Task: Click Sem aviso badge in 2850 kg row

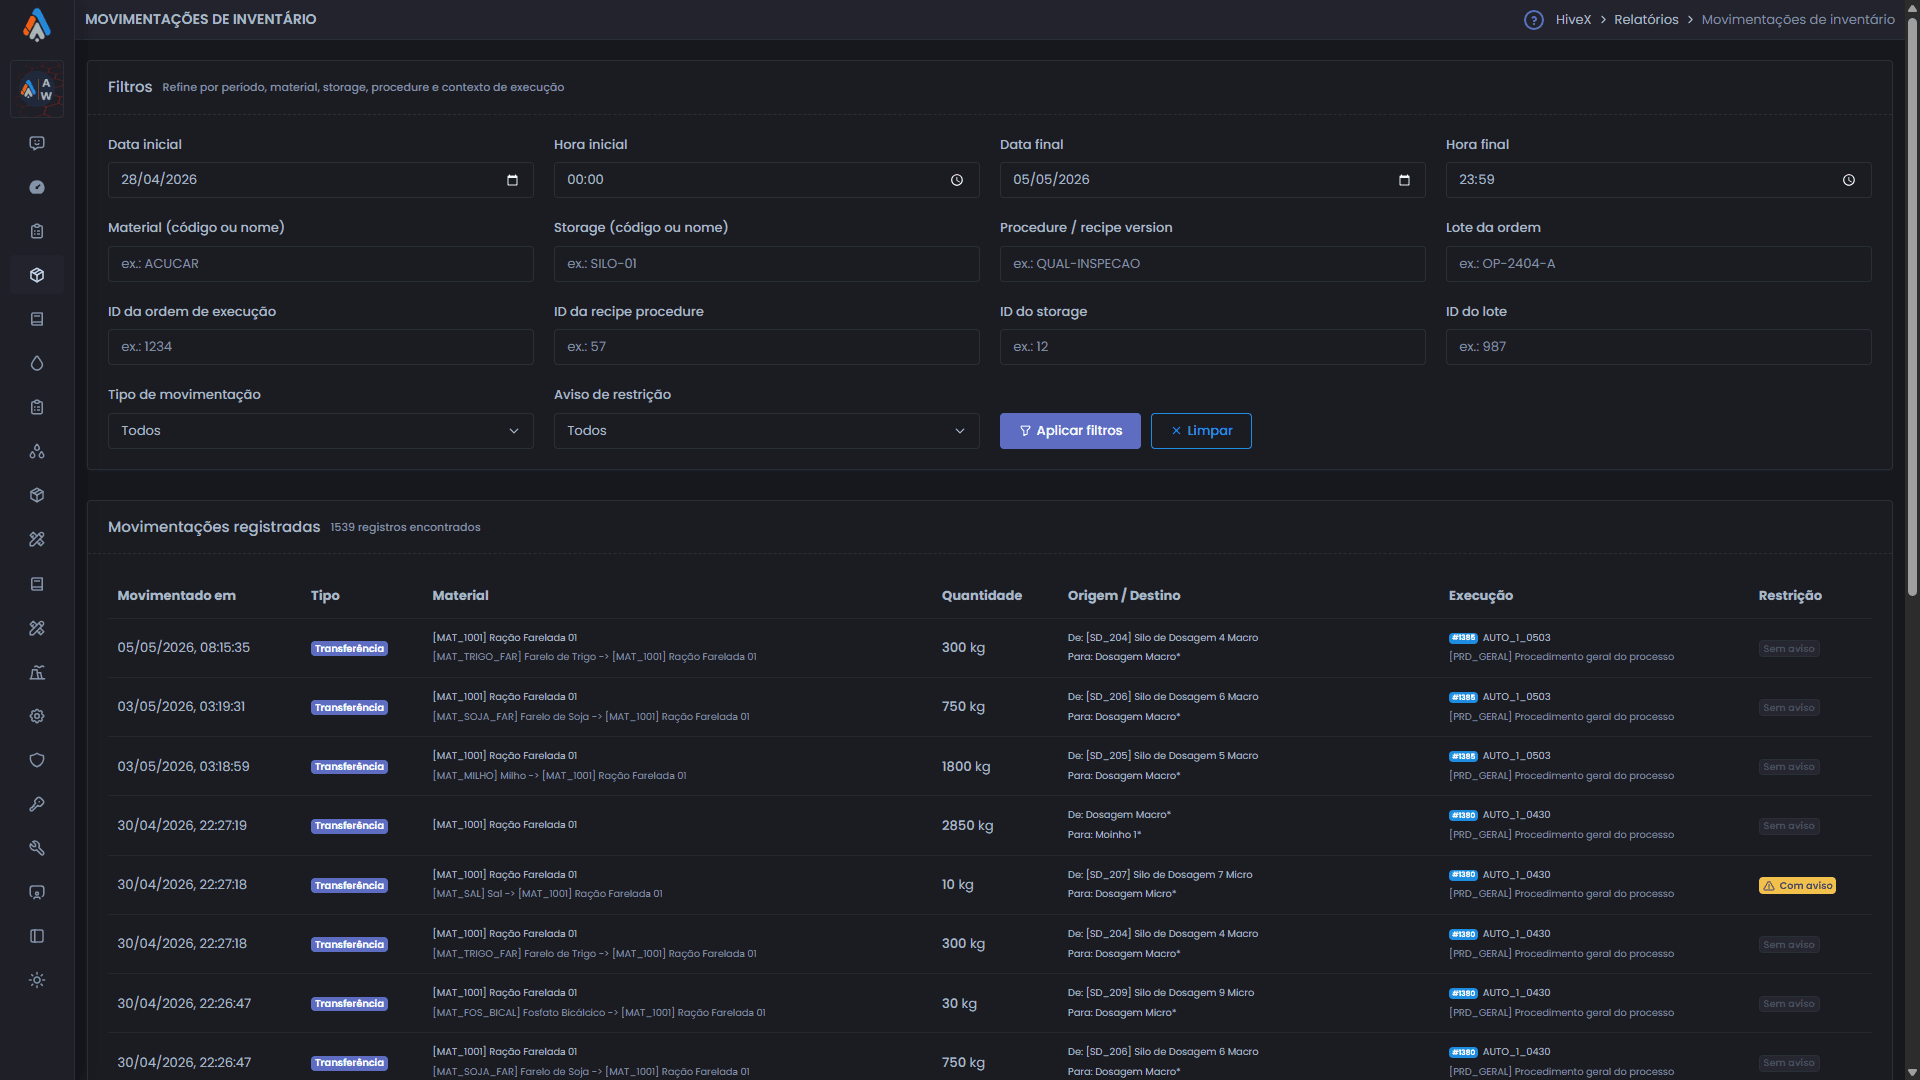Action: coord(1788,826)
